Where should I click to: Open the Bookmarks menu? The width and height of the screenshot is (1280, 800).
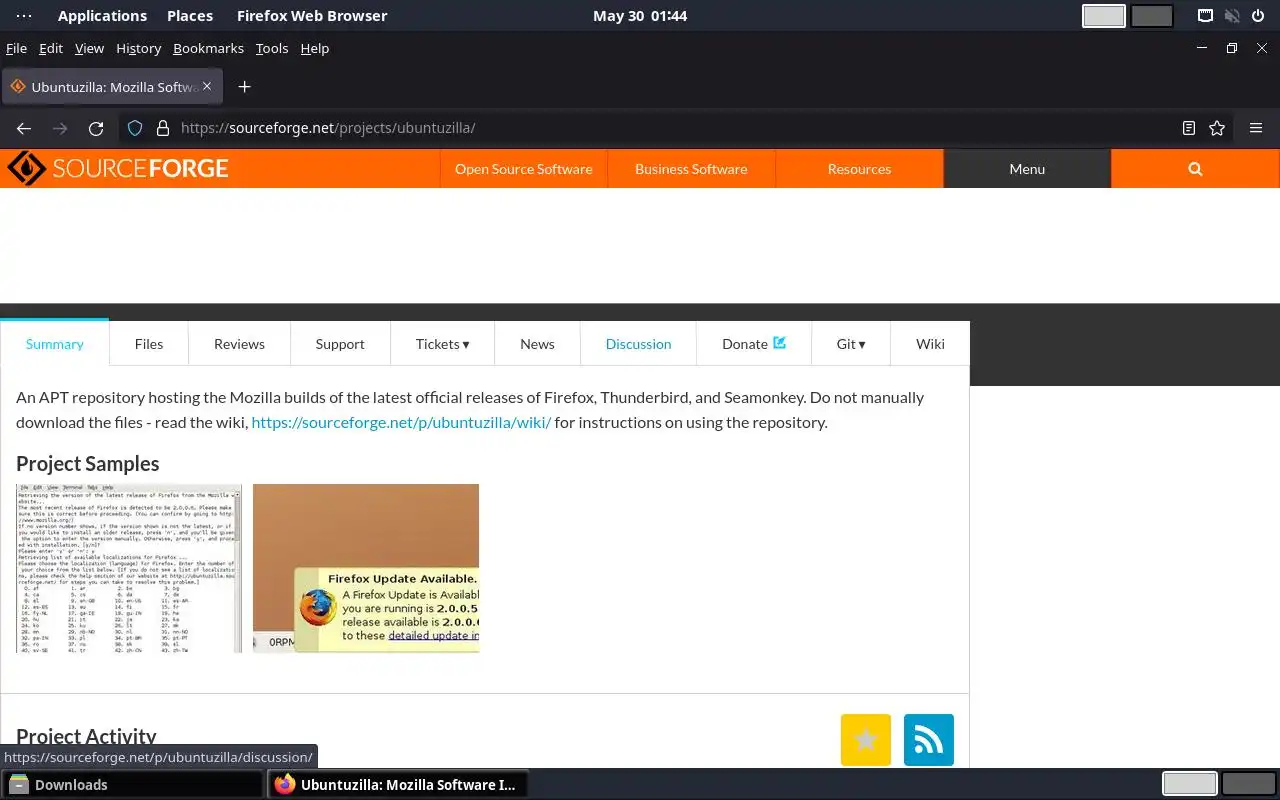(x=208, y=48)
